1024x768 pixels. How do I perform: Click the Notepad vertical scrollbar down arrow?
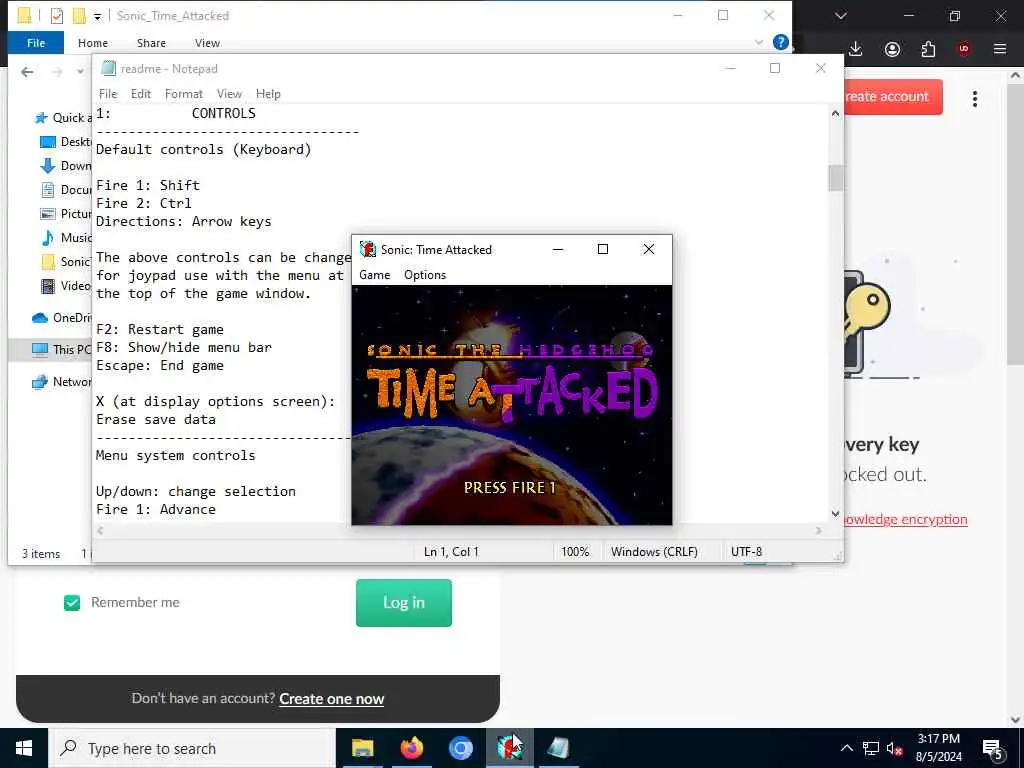(x=835, y=514)
